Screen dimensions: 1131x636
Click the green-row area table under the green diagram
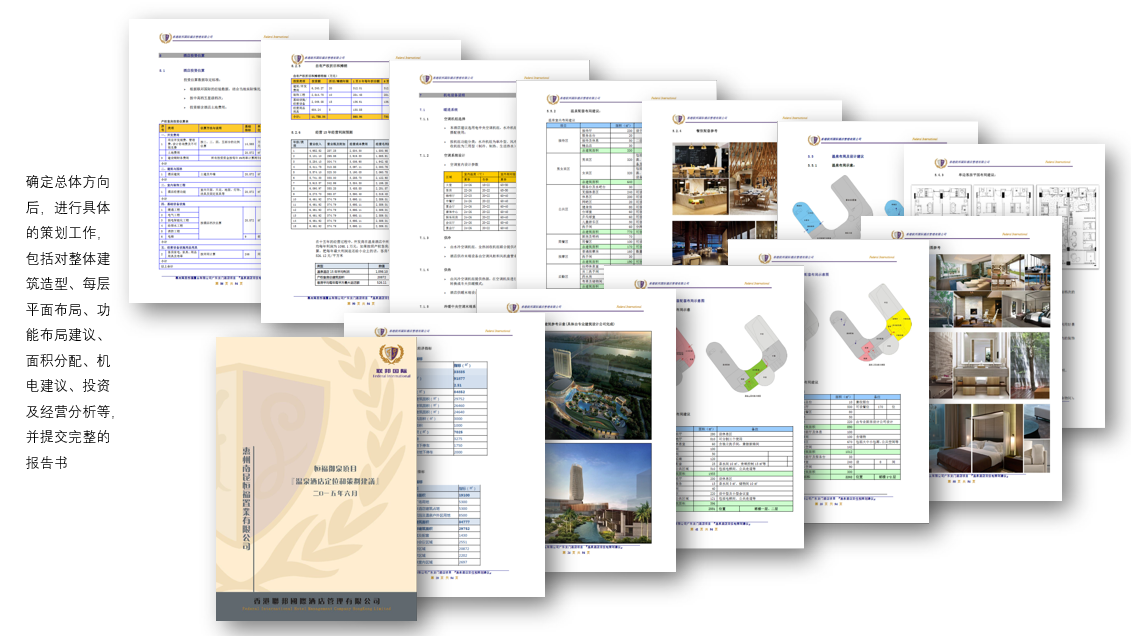click(x=735, y=470)
